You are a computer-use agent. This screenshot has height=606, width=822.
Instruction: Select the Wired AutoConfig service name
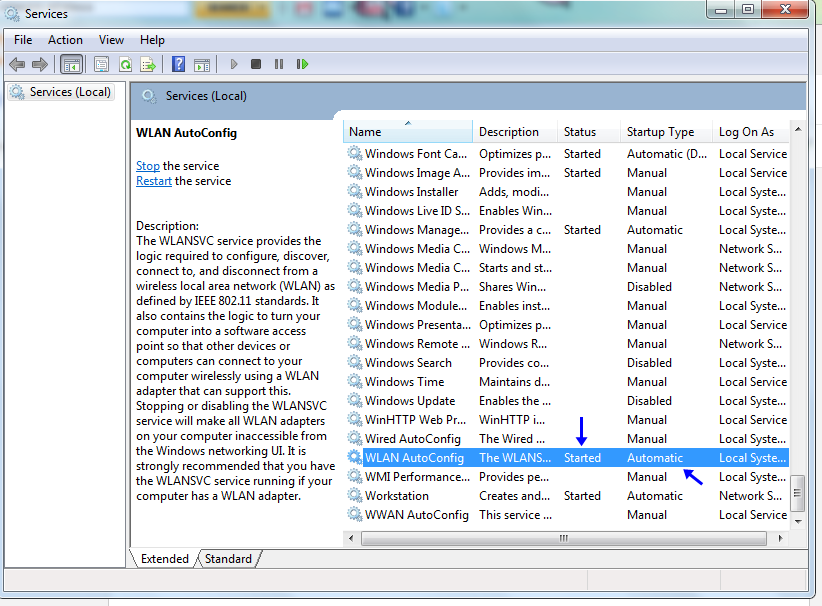(413, 438)
